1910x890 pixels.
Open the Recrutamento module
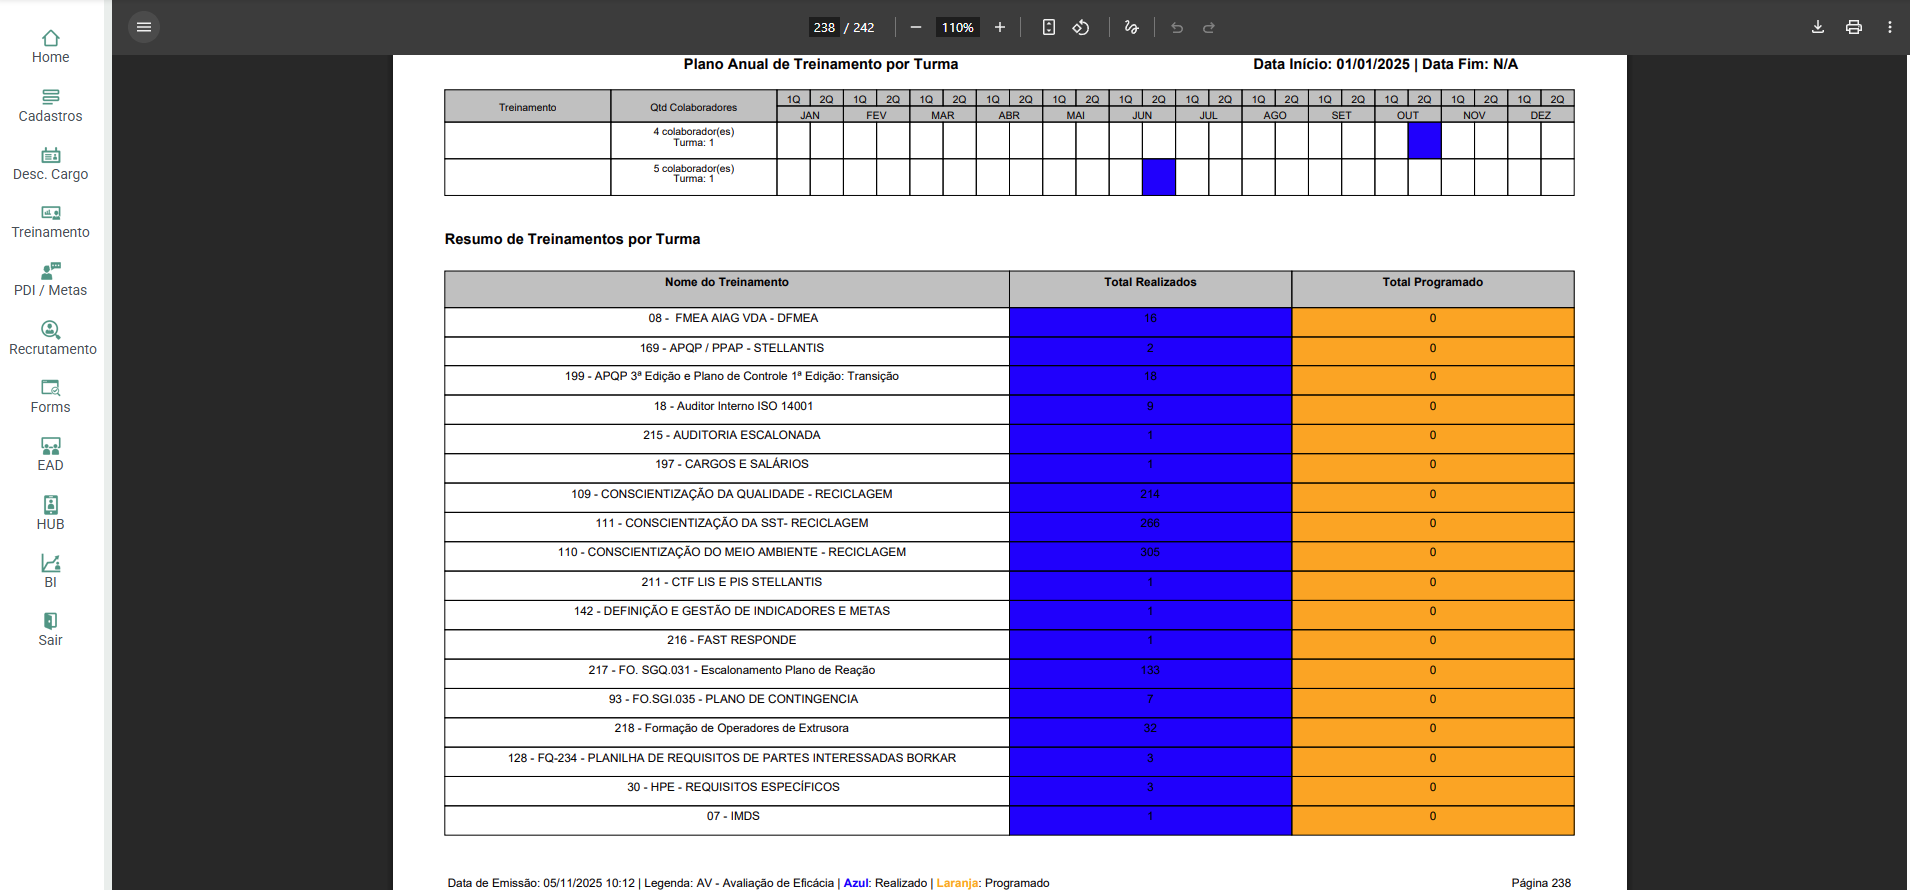pos(52,338)
